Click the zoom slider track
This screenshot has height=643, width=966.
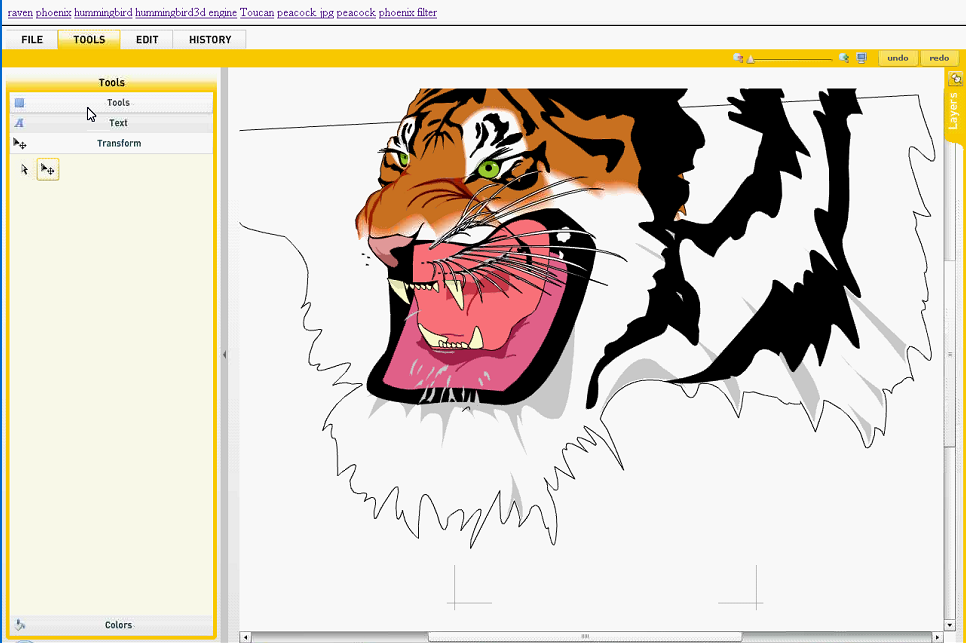pos(791,59)
